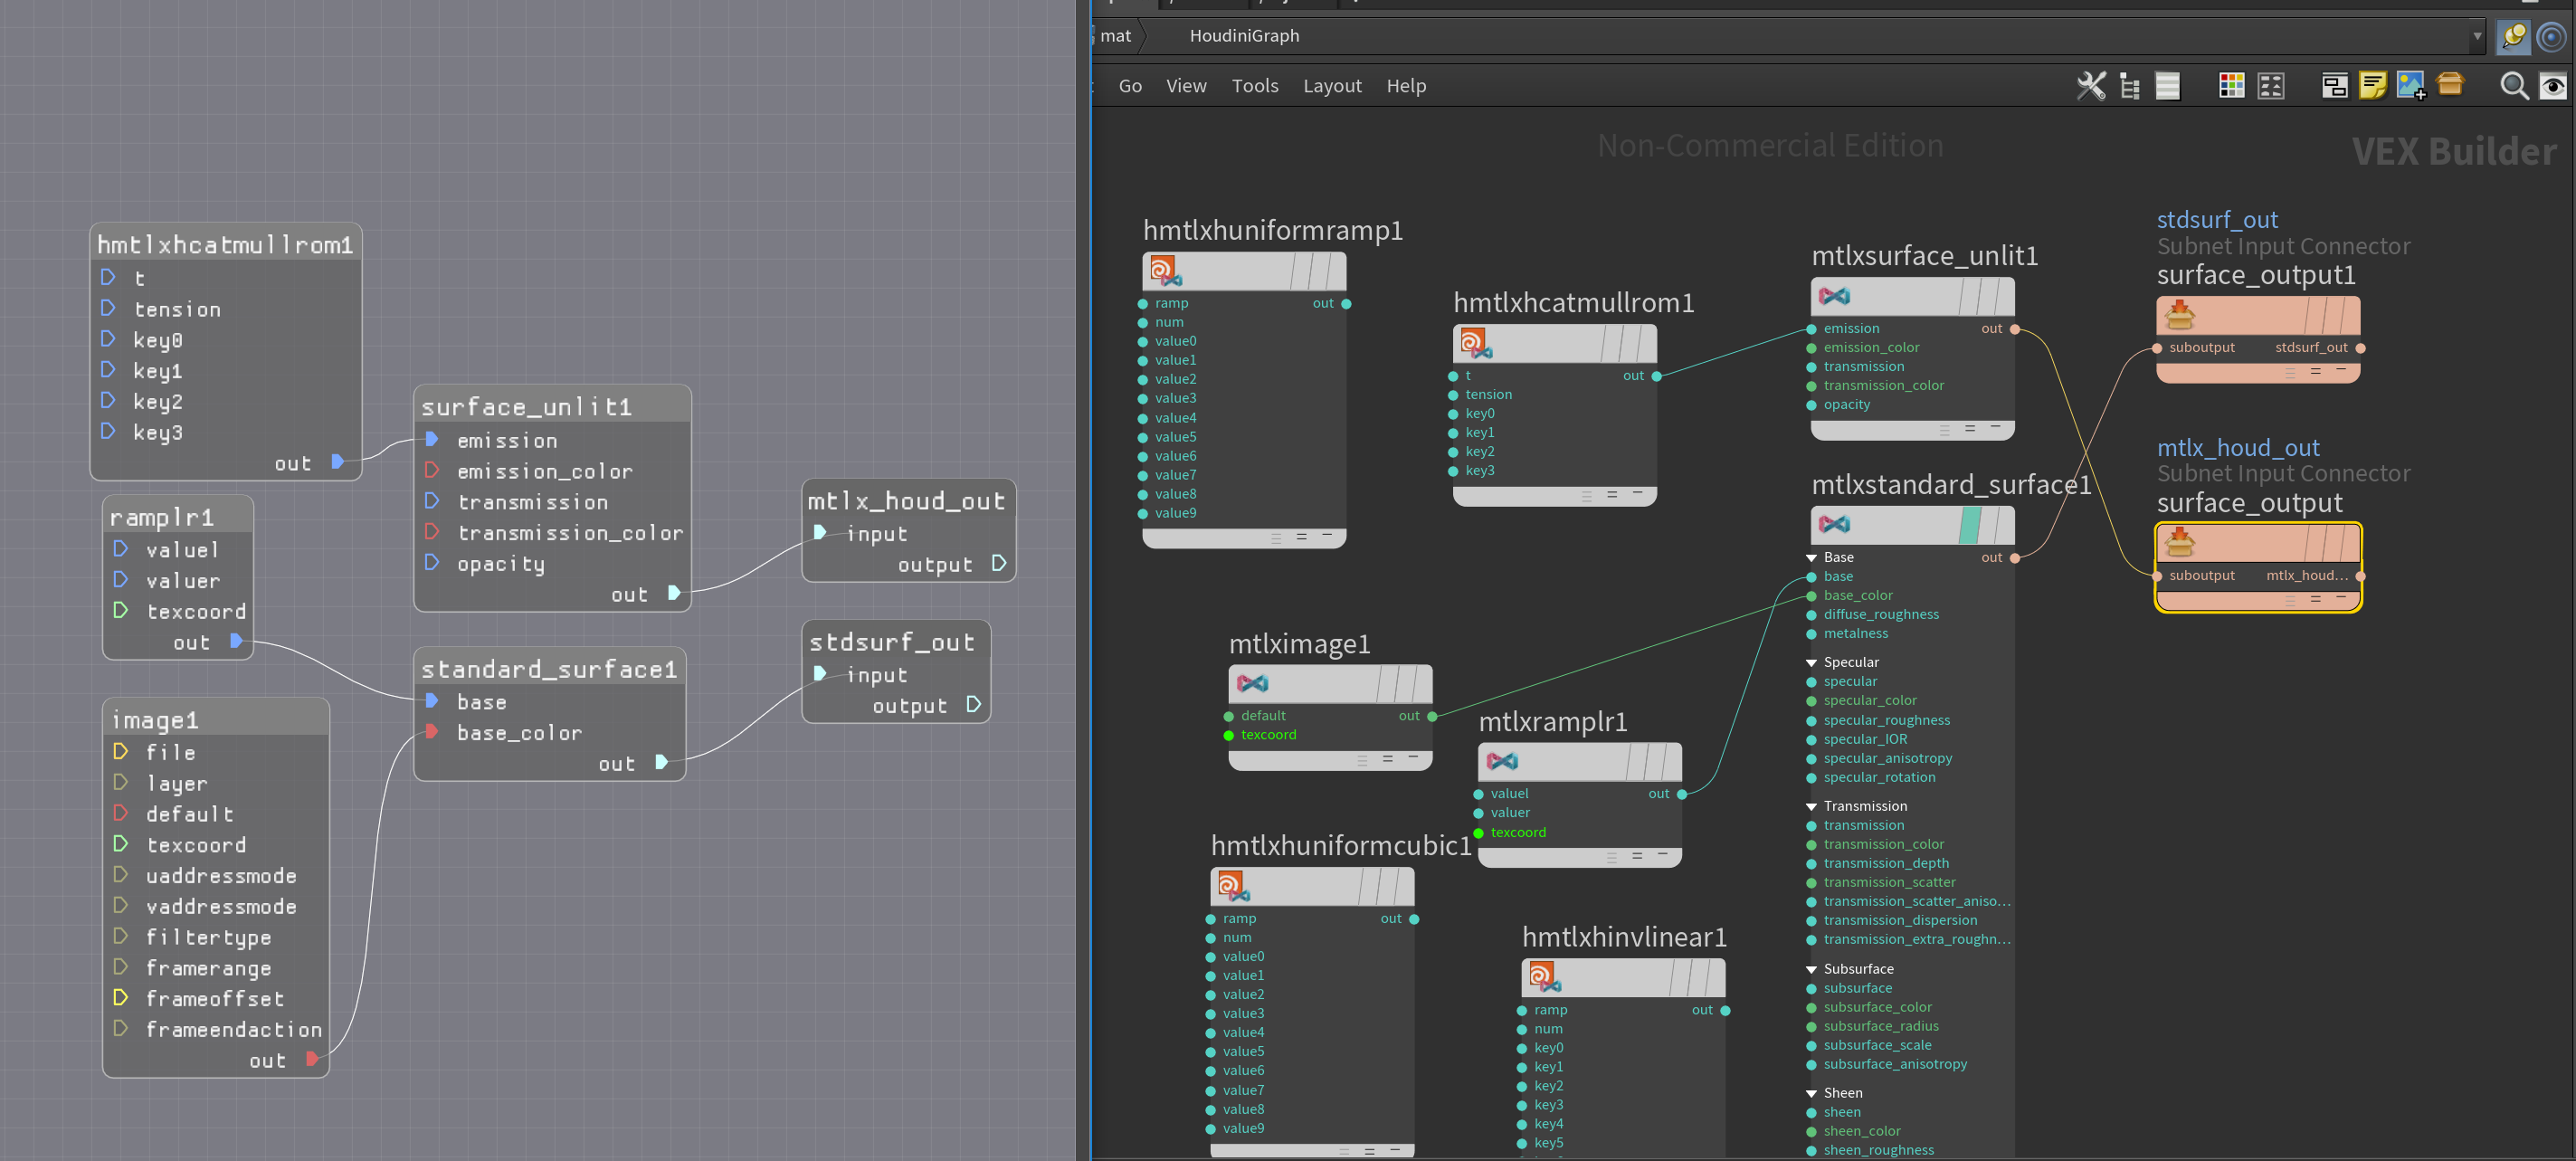Image resolution: width=2576 pixels, height=1161 pixels.
Task: Open the Layout menu
Action: [1332, 86]
